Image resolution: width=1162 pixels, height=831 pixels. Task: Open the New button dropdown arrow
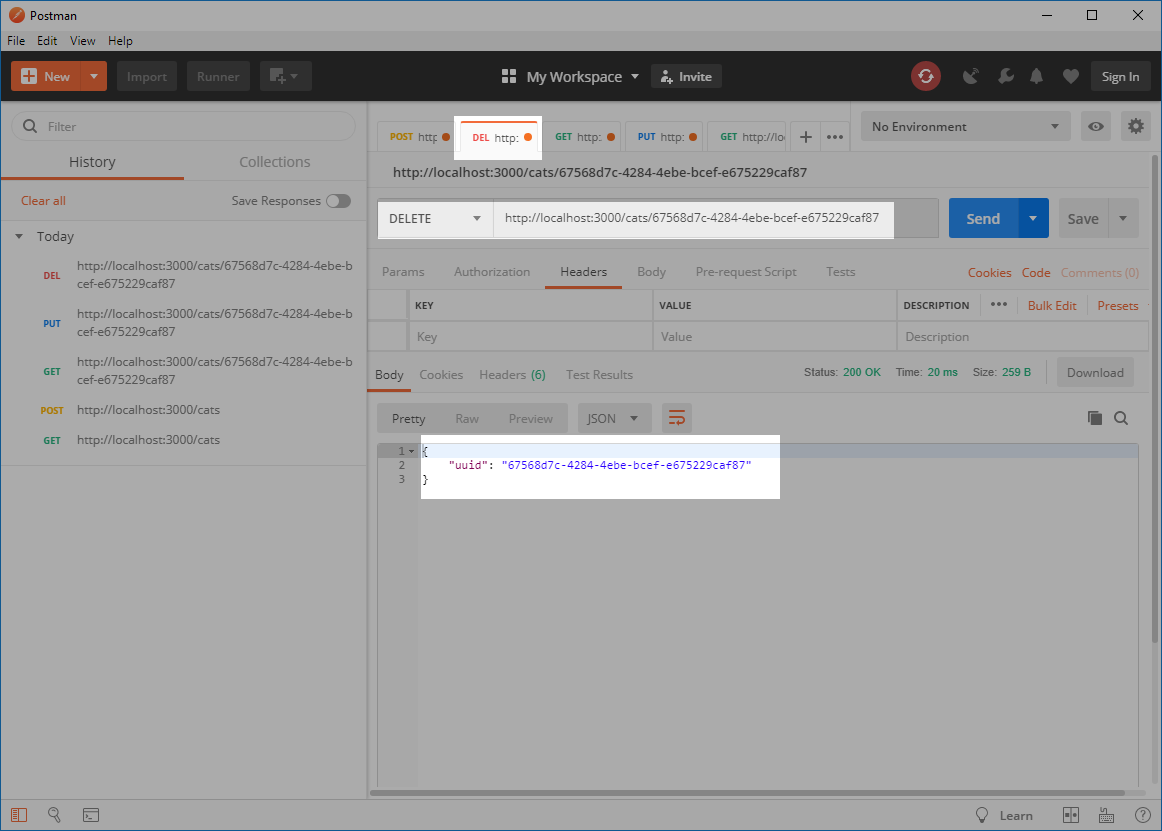tap(94, 76)
